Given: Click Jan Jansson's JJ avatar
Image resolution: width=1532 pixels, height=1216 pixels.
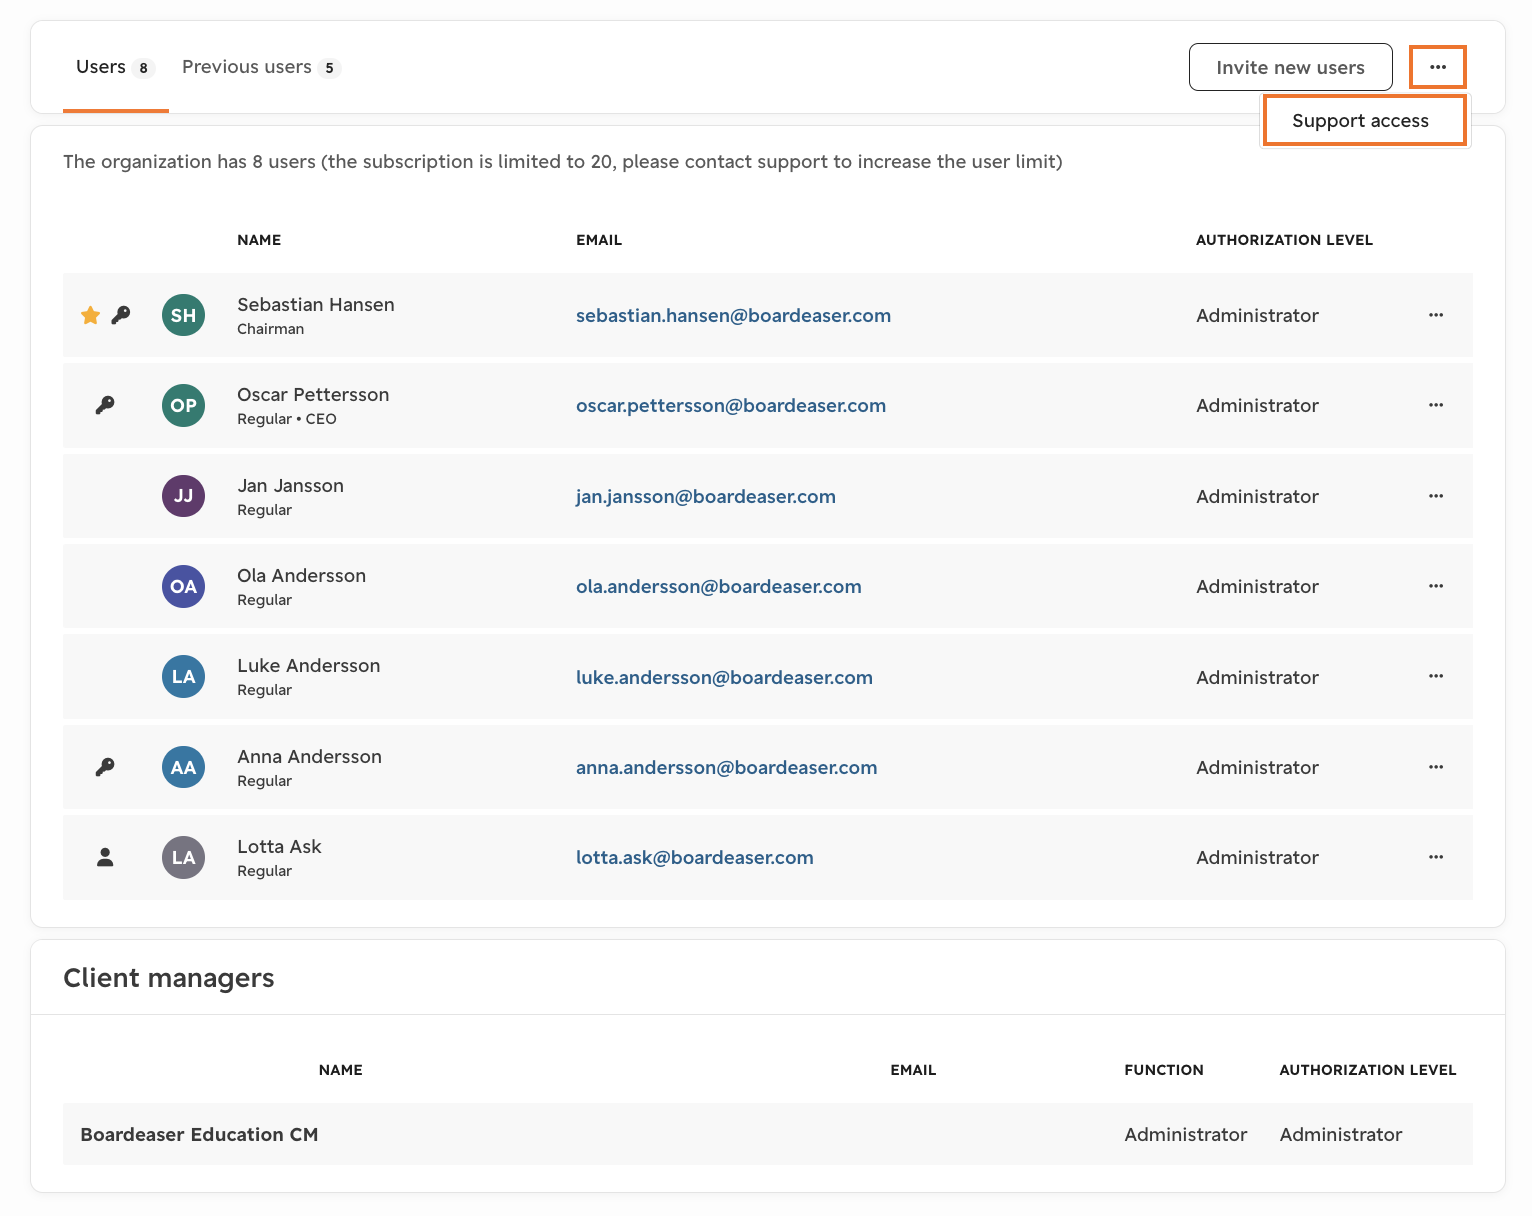Looking at the screenshot, I should pos(184,496).
